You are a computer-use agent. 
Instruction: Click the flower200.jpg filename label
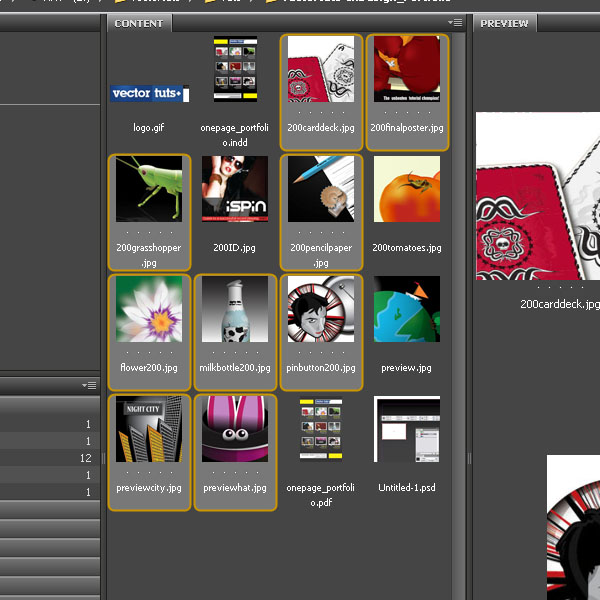(149, 368)
